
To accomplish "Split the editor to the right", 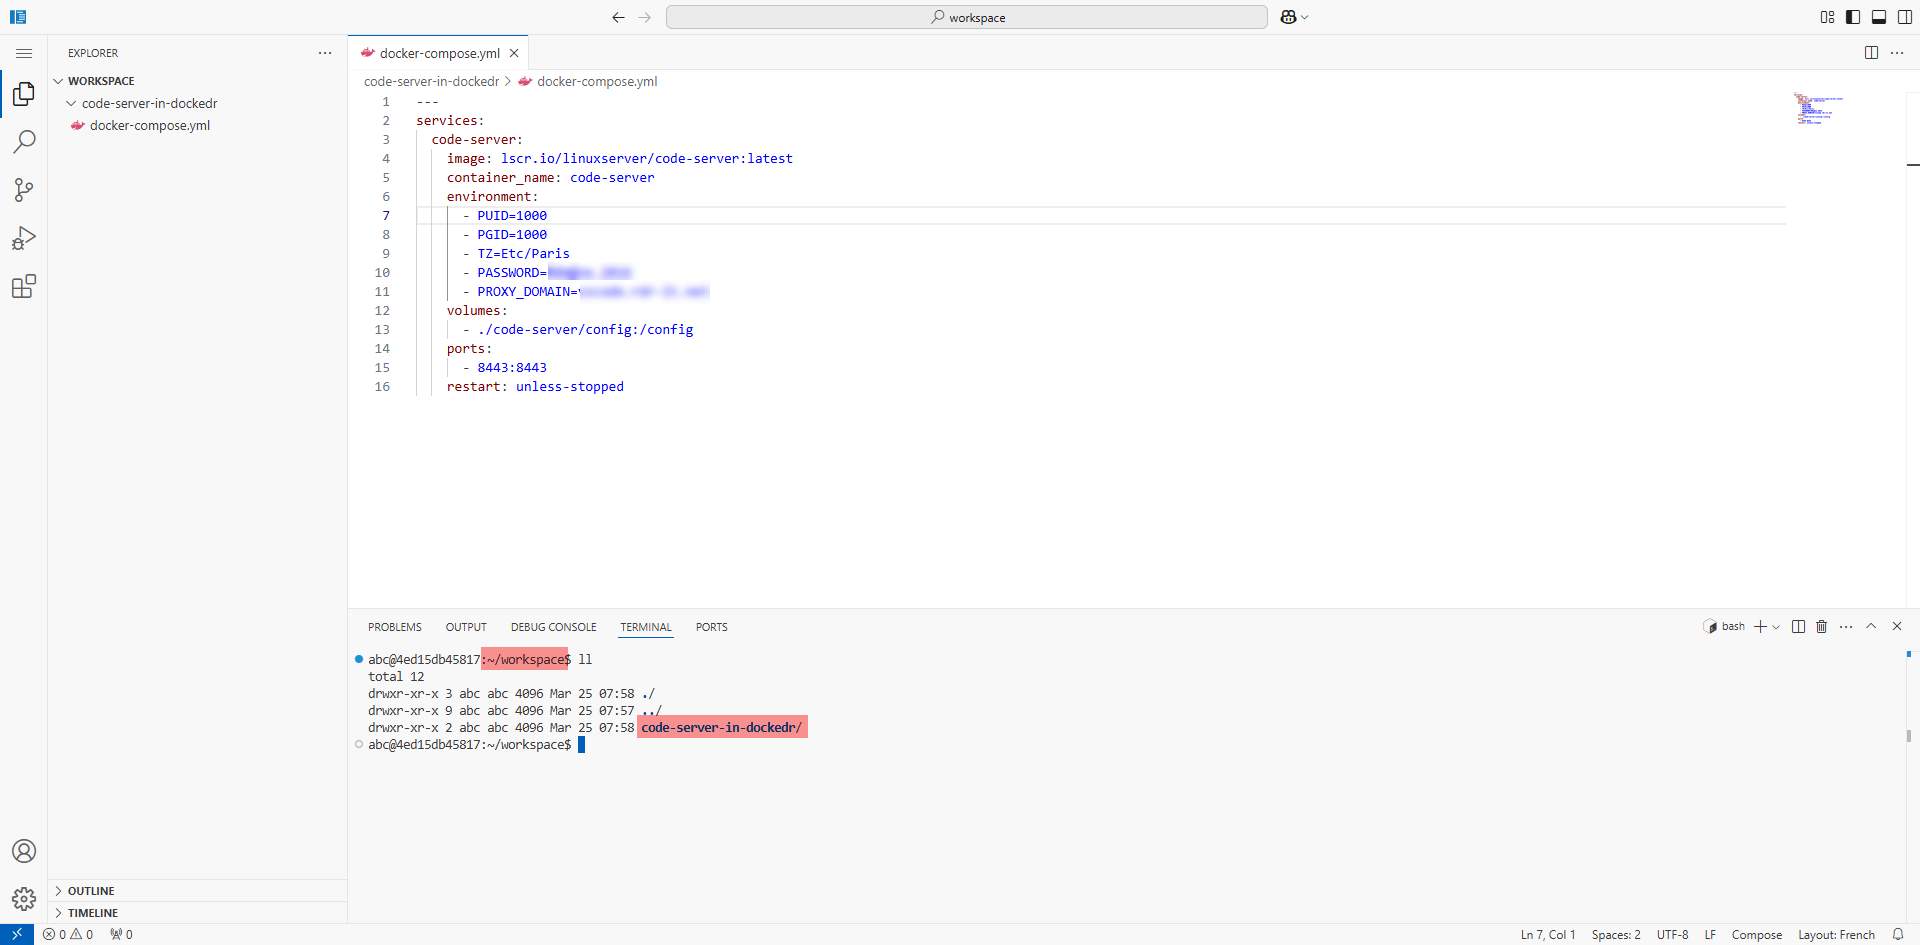I will [x=1871, y=53].
